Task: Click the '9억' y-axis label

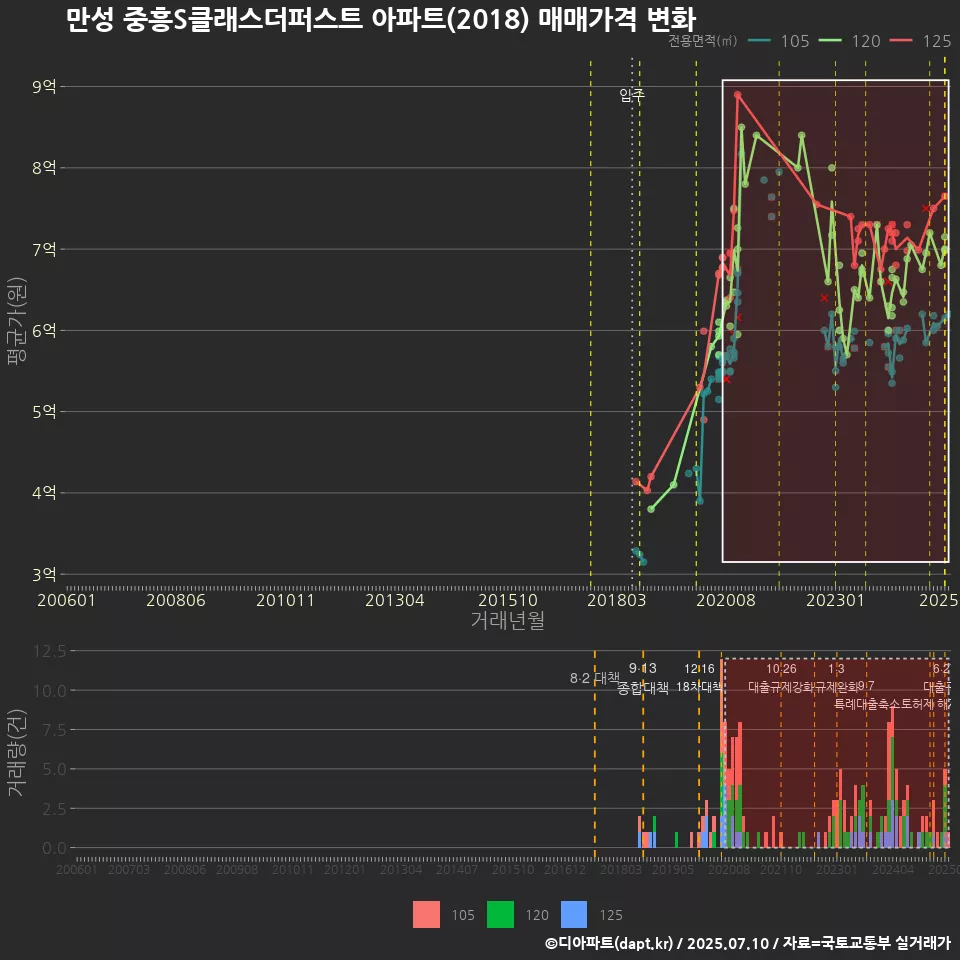Action: click(44, 86)
